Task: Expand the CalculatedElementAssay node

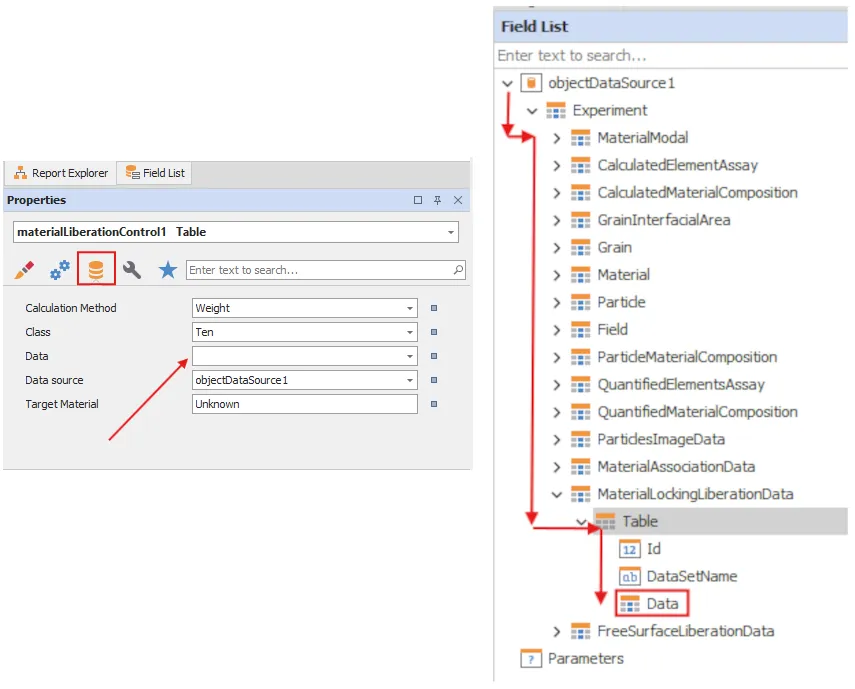Action: (557, 165)
